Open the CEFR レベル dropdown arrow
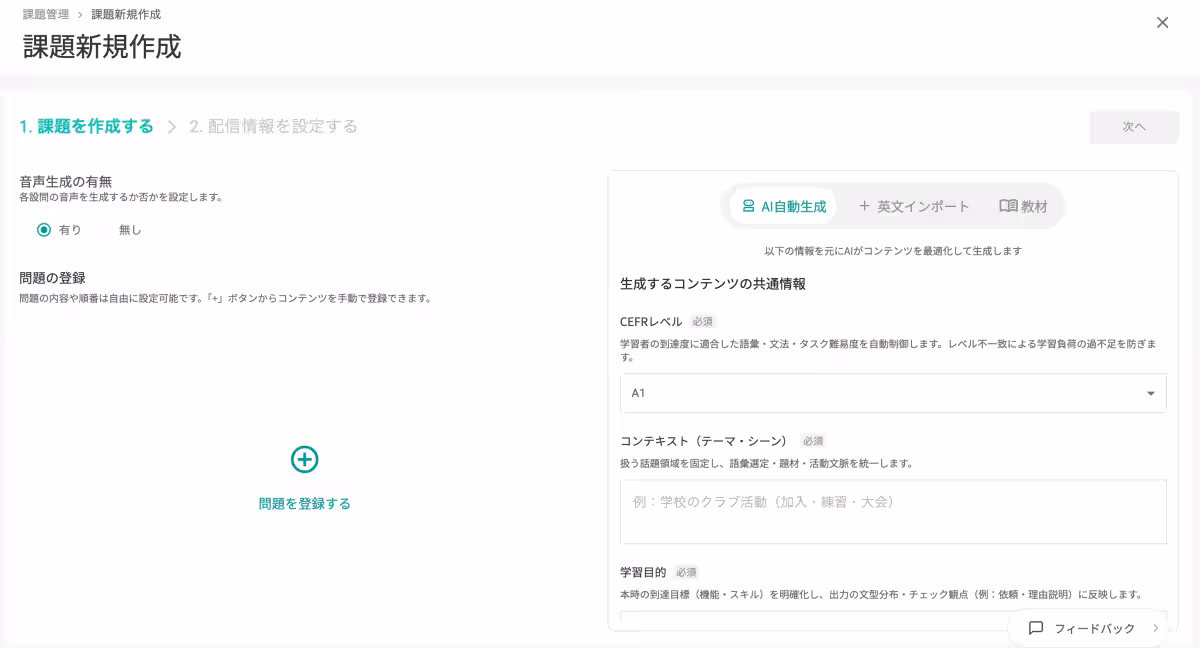The width and height of the screenshot is (1200, 648). 1148,392
